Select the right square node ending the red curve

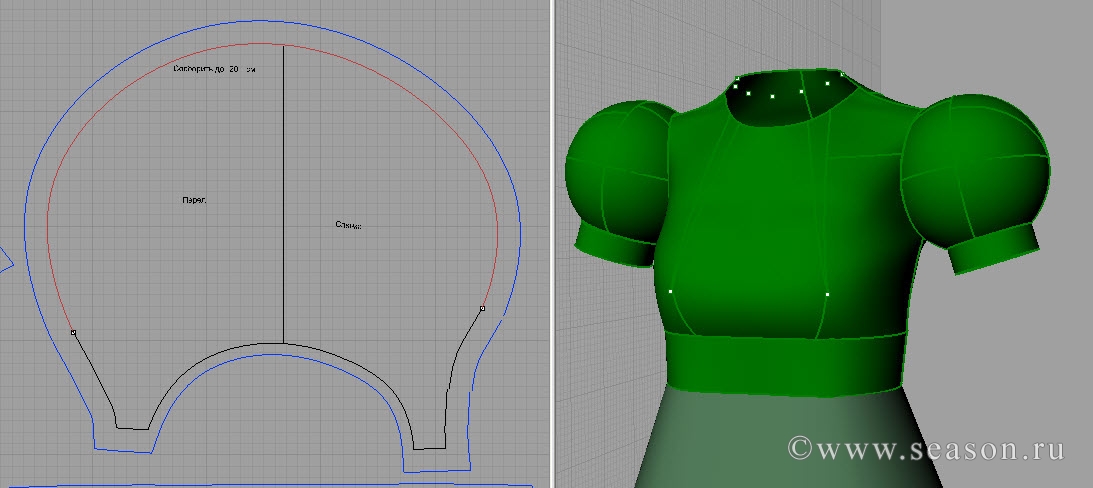click(x=482, y=309)
